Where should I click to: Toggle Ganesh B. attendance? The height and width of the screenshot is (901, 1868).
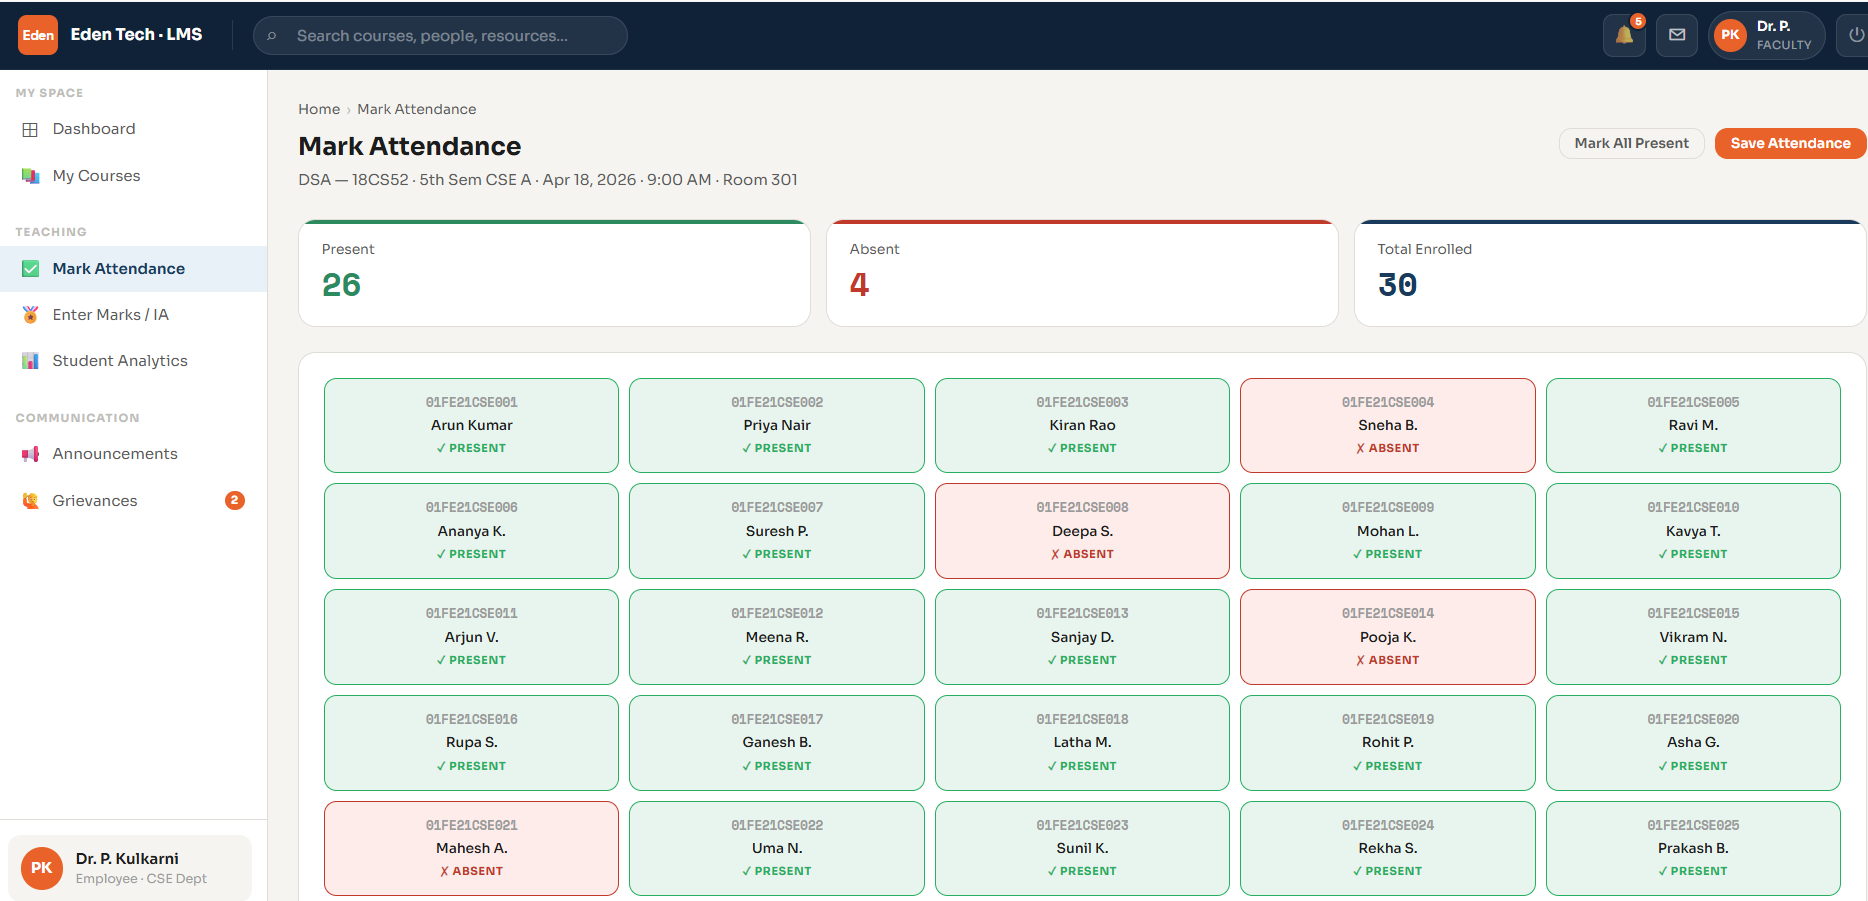777,742
